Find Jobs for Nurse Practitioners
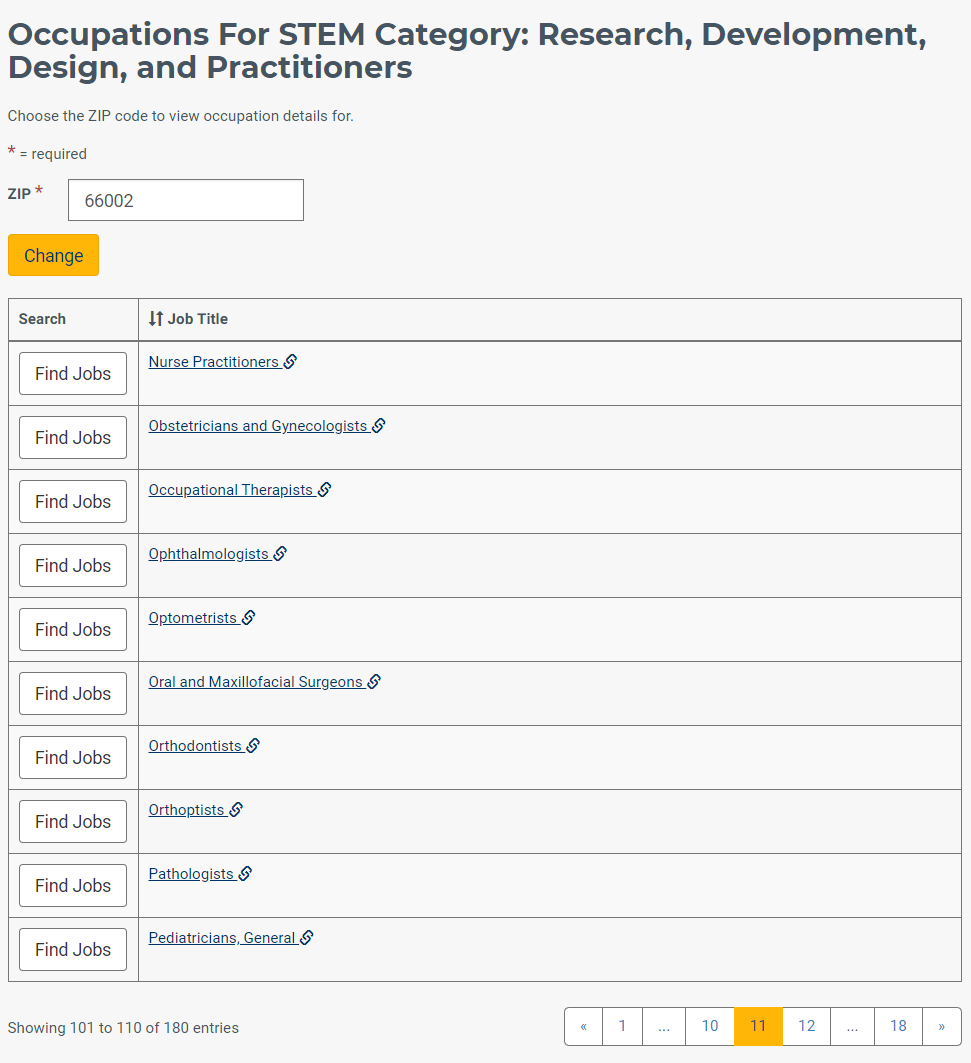Viewport: 971px width, 1063px height. tap(73, 374)
